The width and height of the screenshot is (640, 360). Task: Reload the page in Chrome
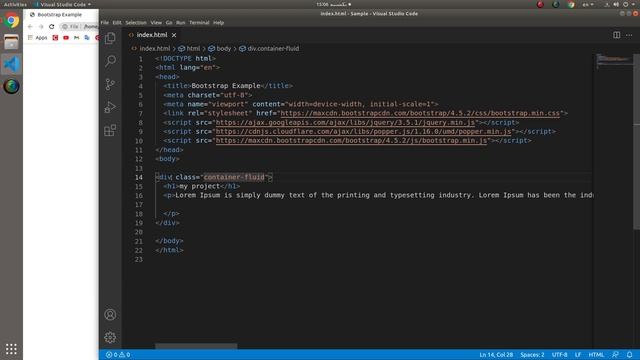pyautogui.click(x=51, y=27)
